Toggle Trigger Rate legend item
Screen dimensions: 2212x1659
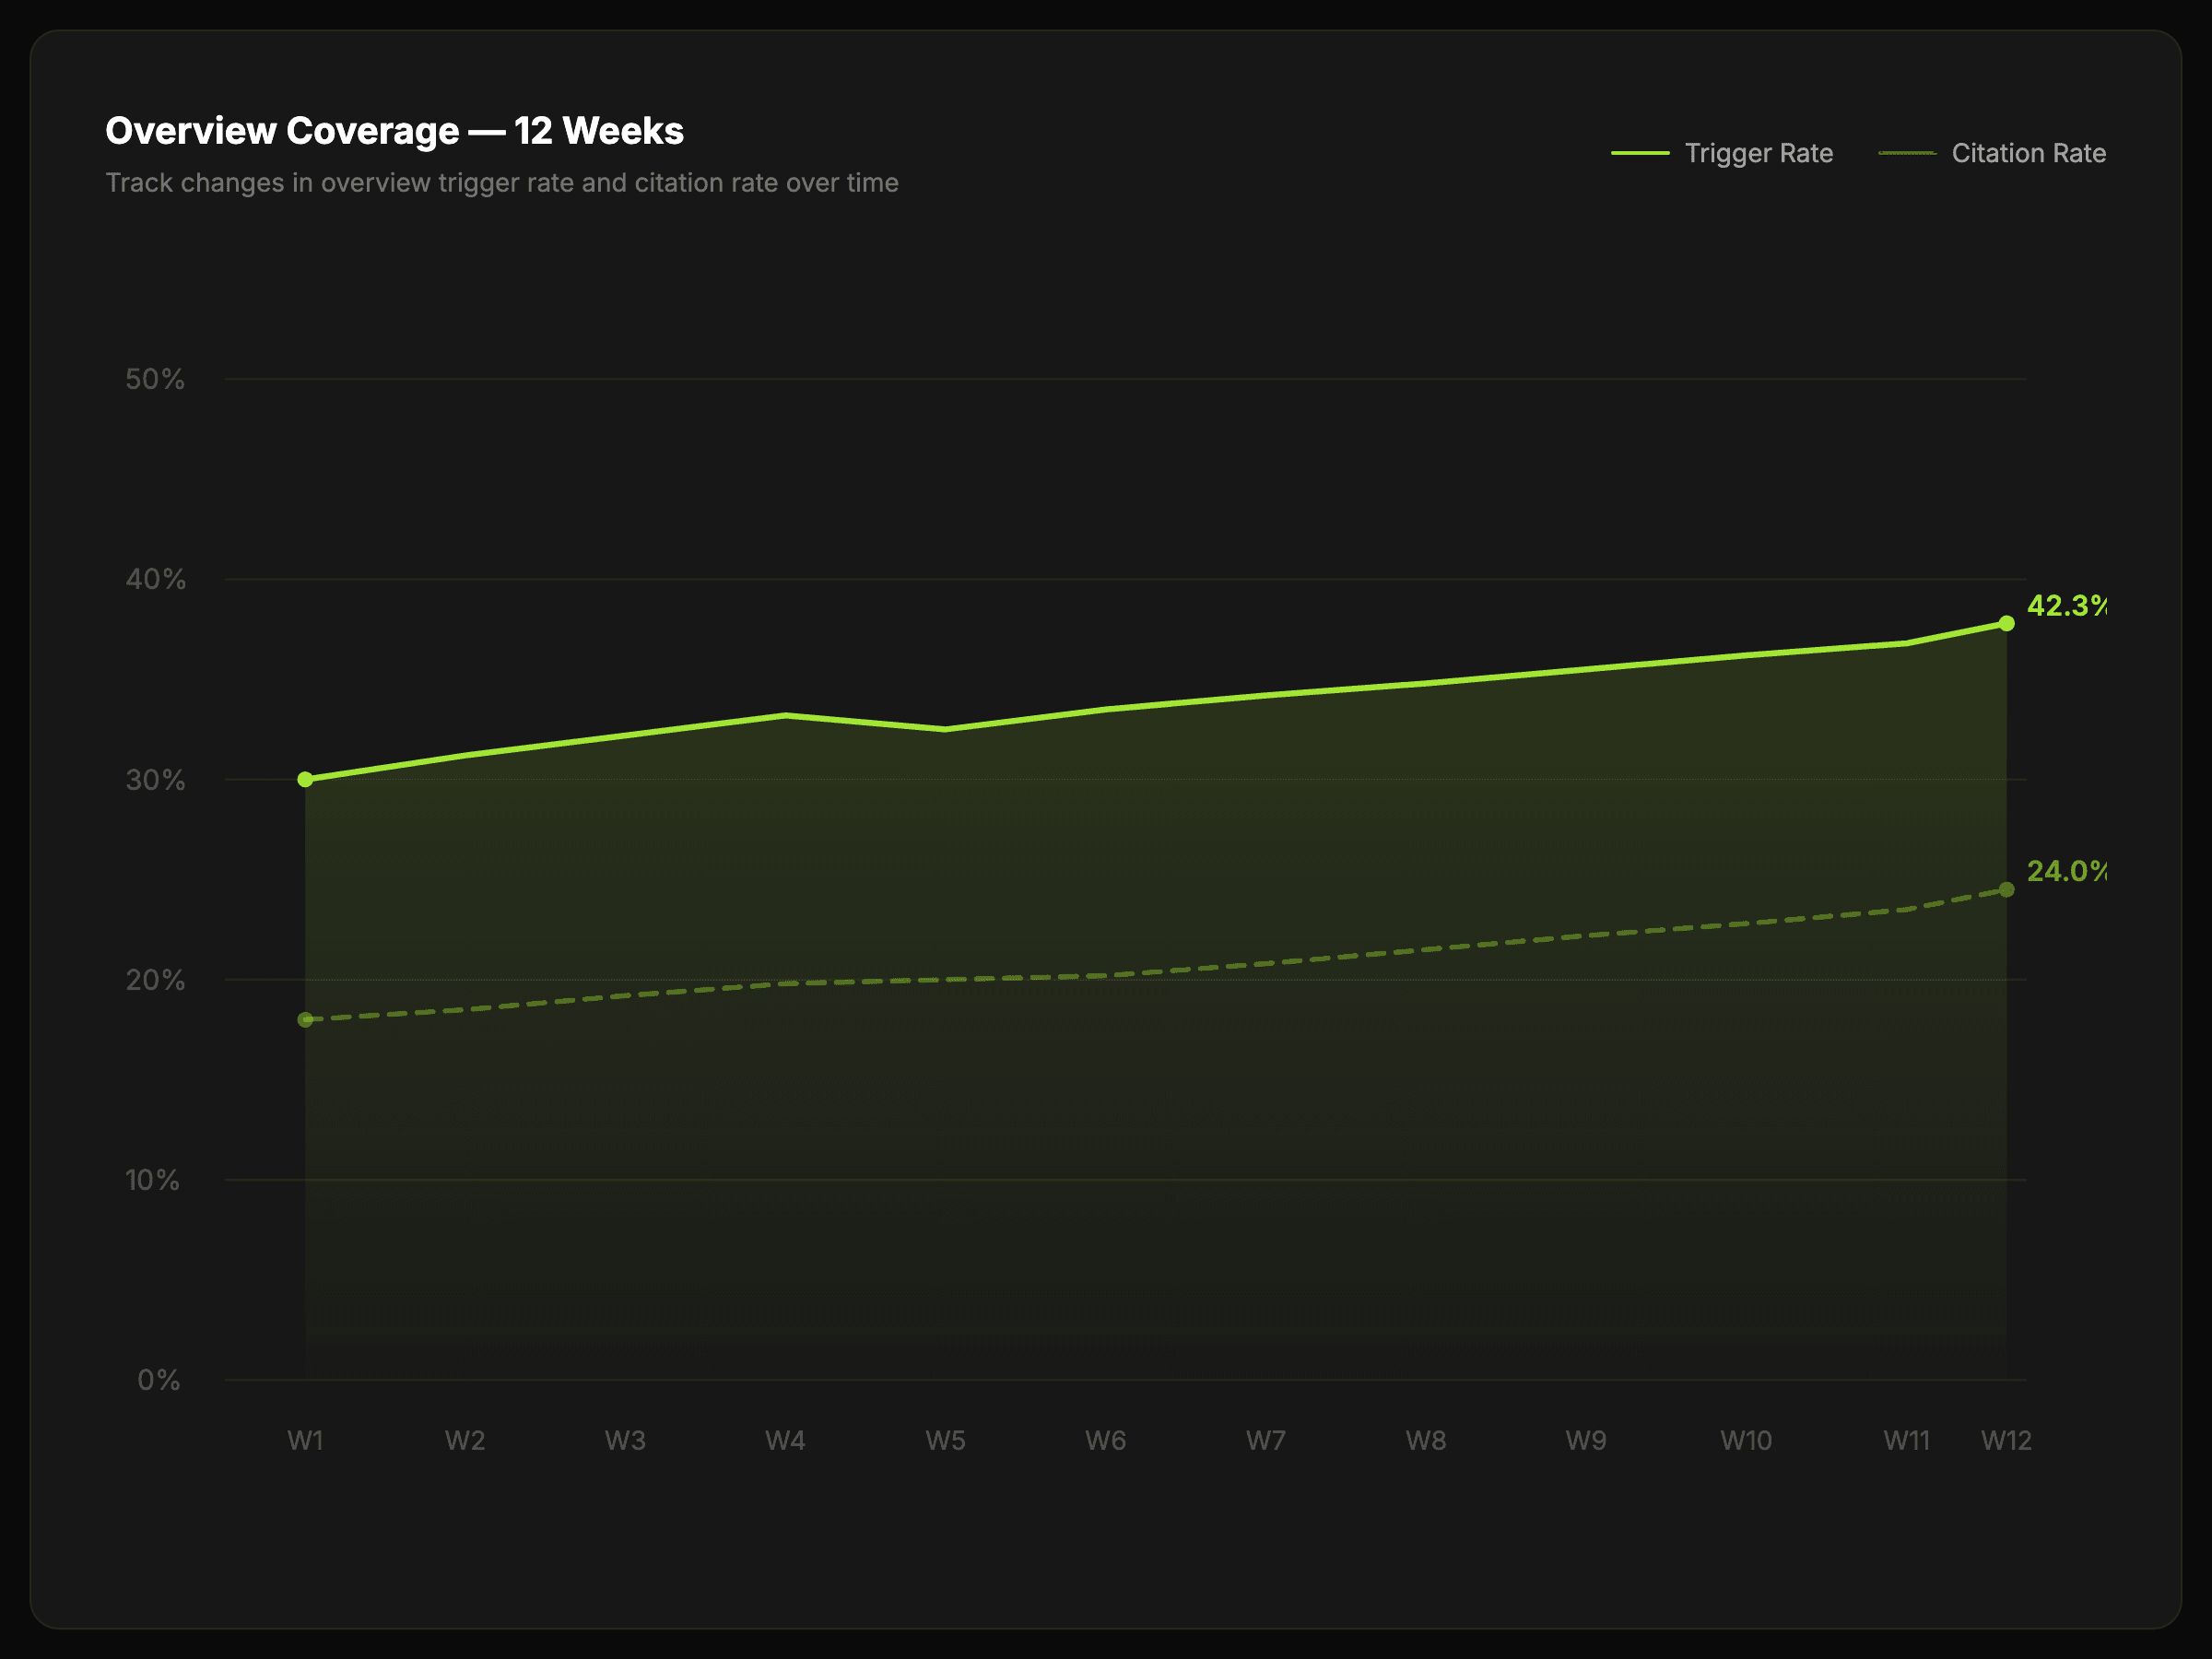pyautogui.click(x=1757, y=153)
